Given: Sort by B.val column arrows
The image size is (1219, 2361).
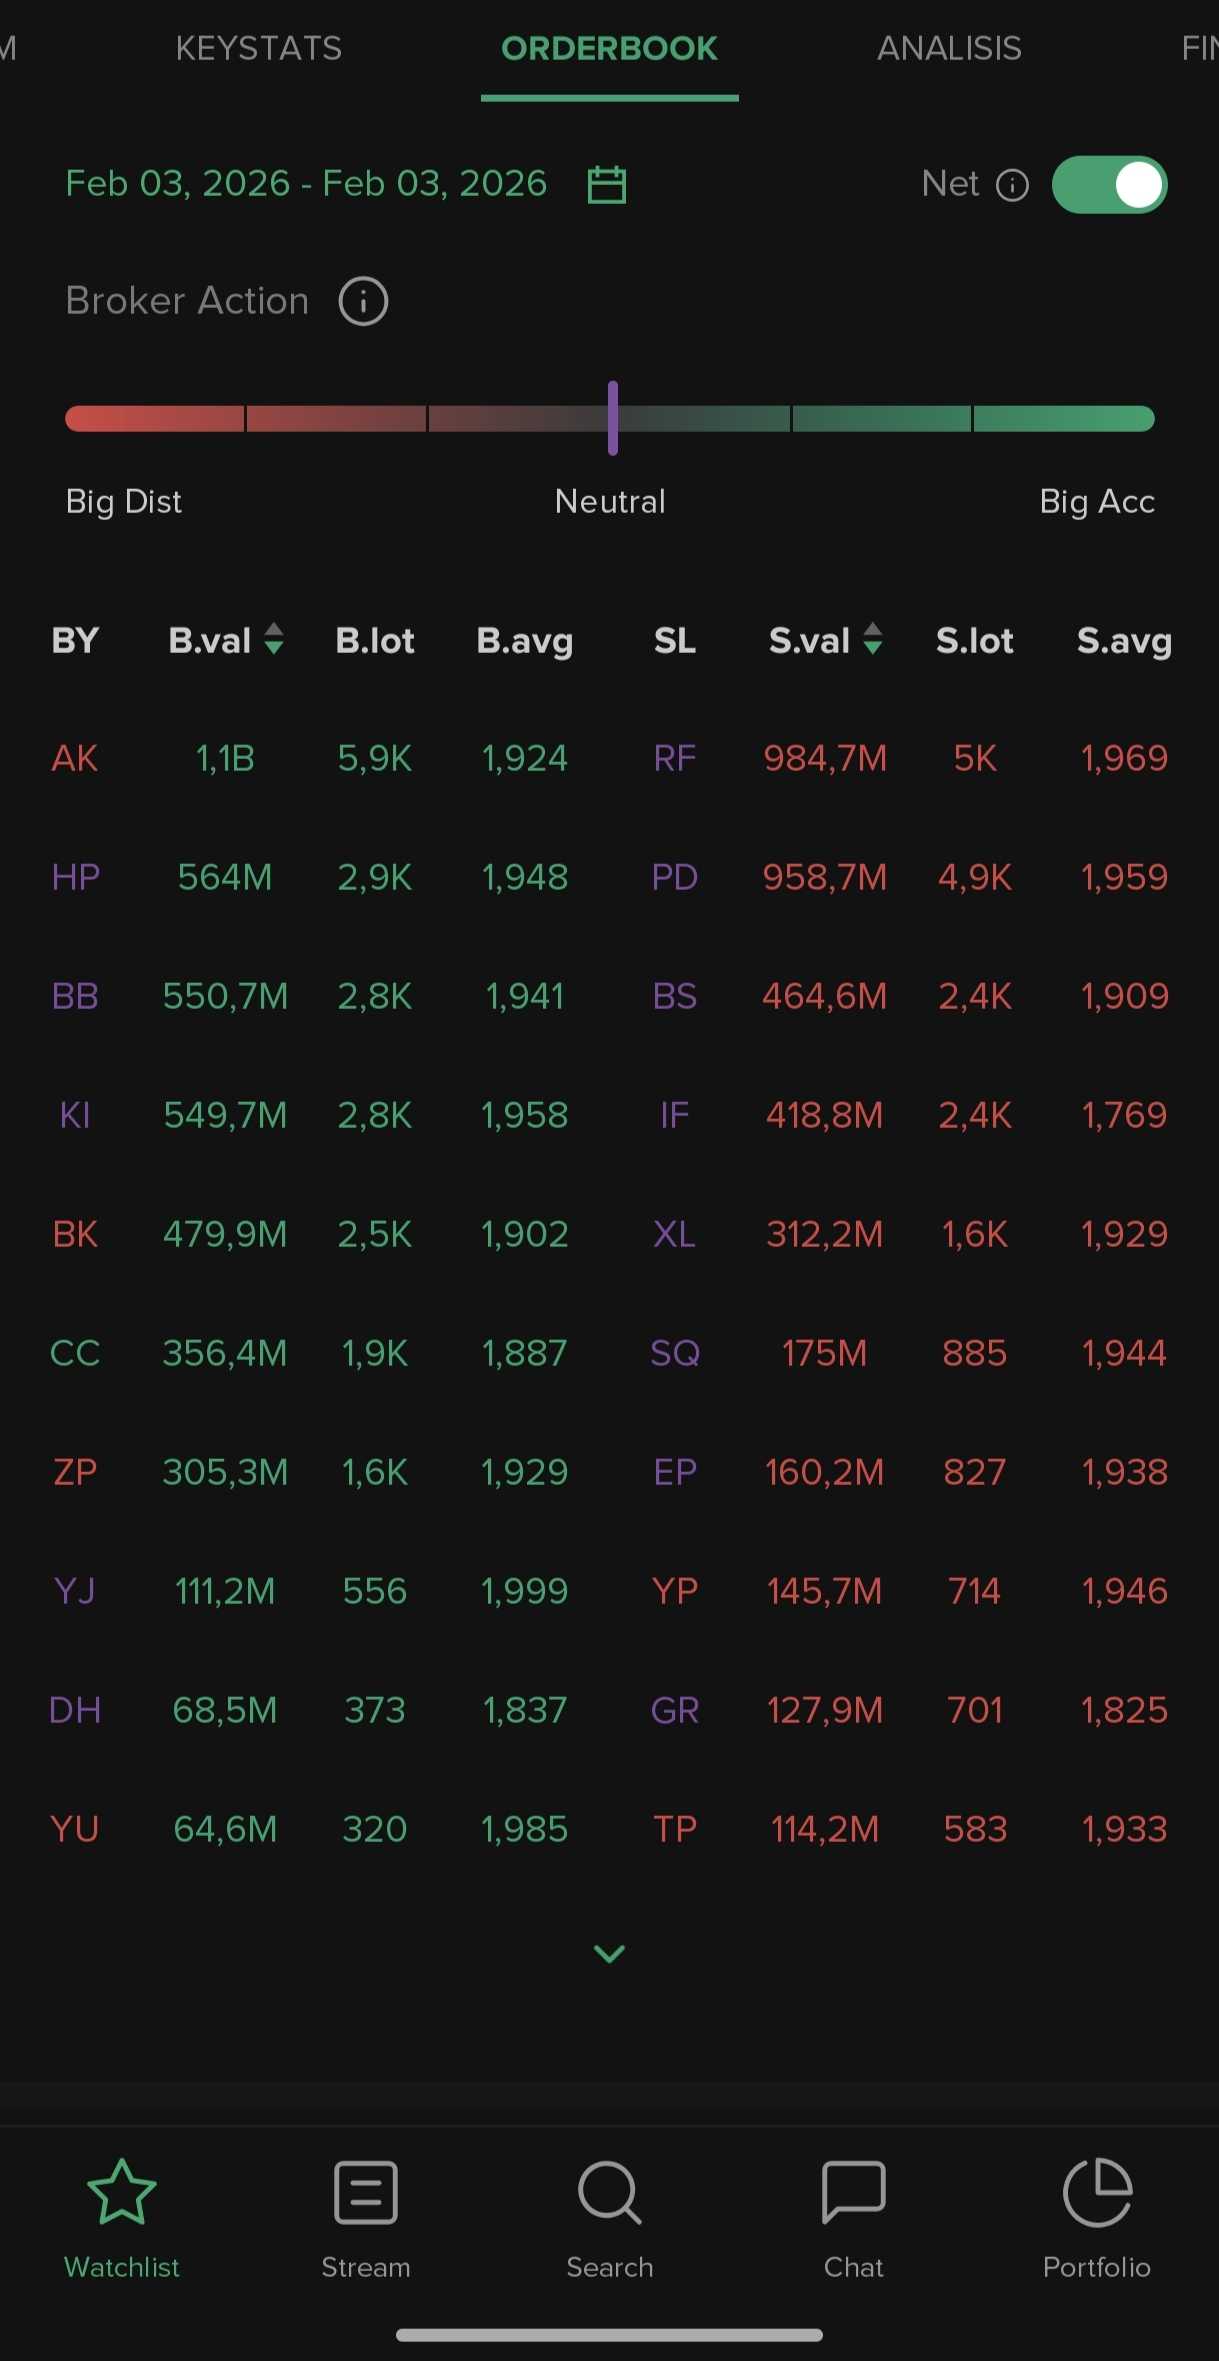Looking at the screenshot, I should 273,639.
